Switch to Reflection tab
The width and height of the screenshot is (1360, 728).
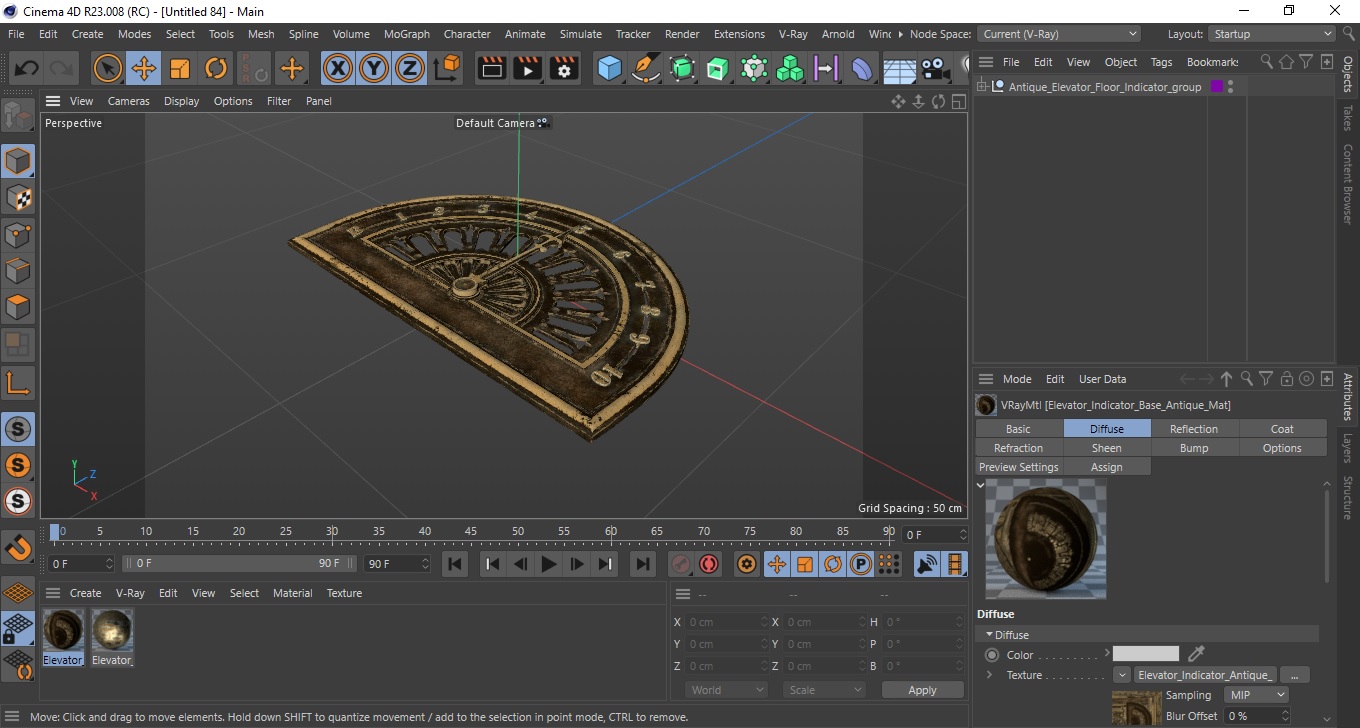[x=1194, y=429]
